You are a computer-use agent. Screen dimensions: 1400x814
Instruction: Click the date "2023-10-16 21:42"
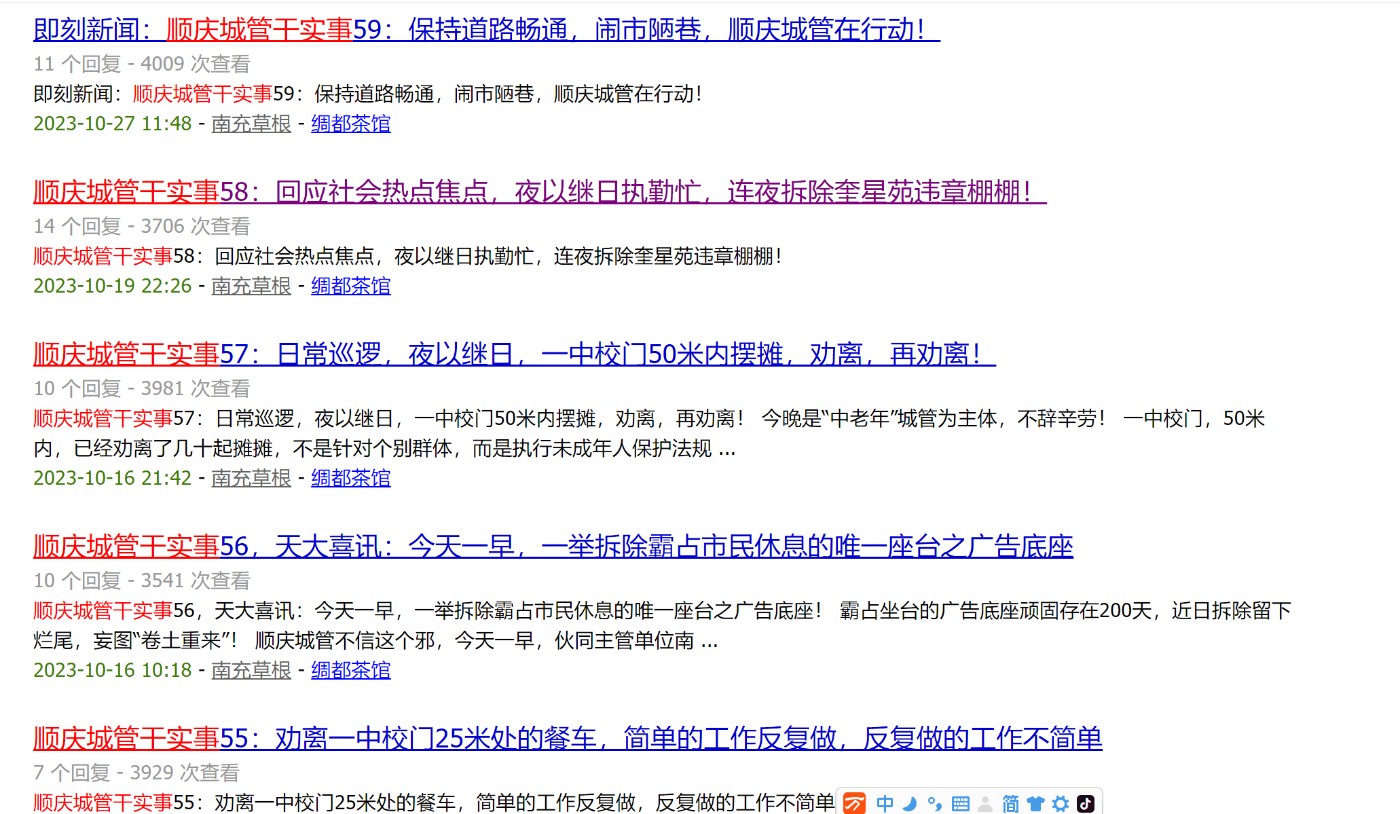112,477
